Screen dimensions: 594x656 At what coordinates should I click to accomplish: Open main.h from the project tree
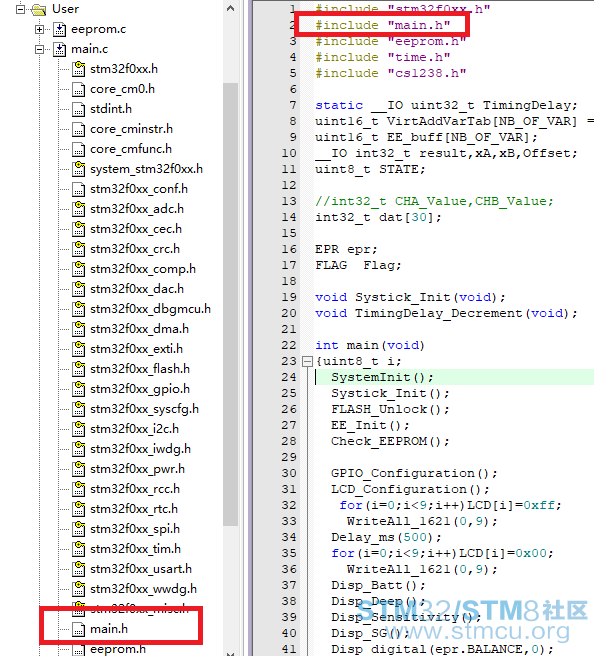tap(109, 629)
